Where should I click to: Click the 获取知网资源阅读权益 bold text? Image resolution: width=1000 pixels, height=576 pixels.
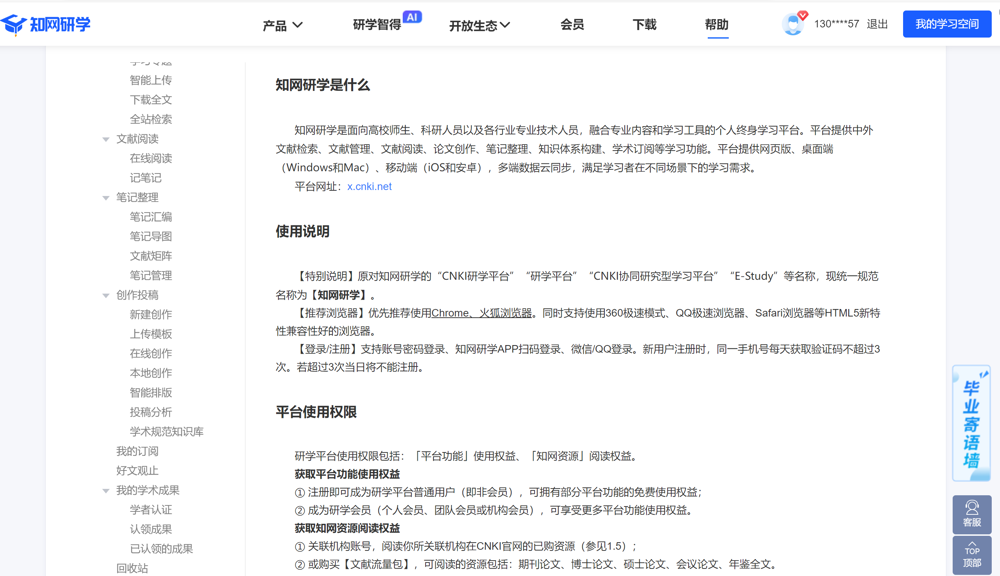click(x=347, y=528)
